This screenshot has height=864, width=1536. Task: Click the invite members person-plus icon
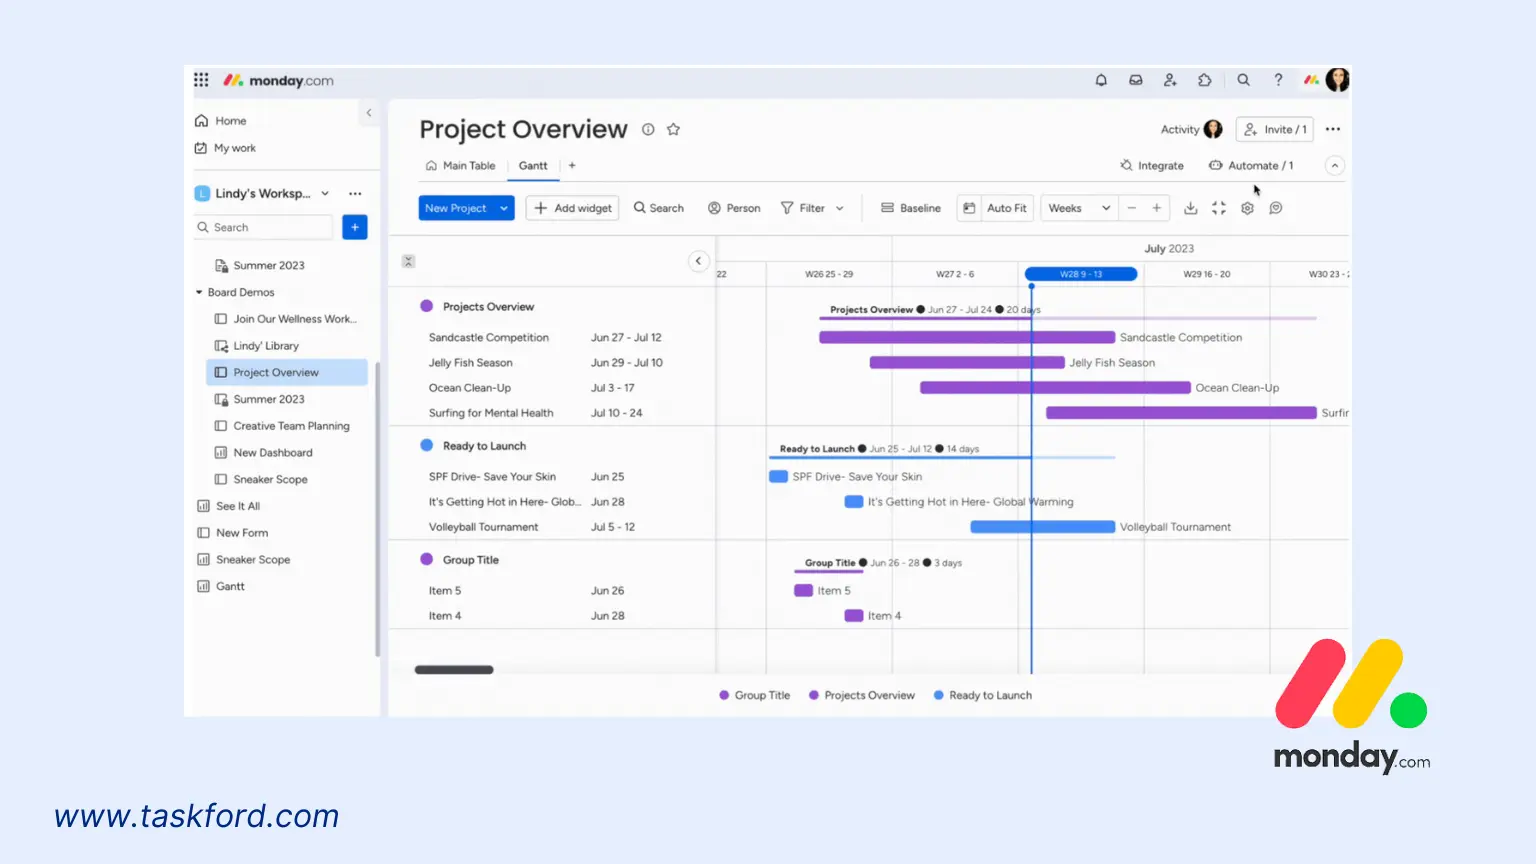1171,80
